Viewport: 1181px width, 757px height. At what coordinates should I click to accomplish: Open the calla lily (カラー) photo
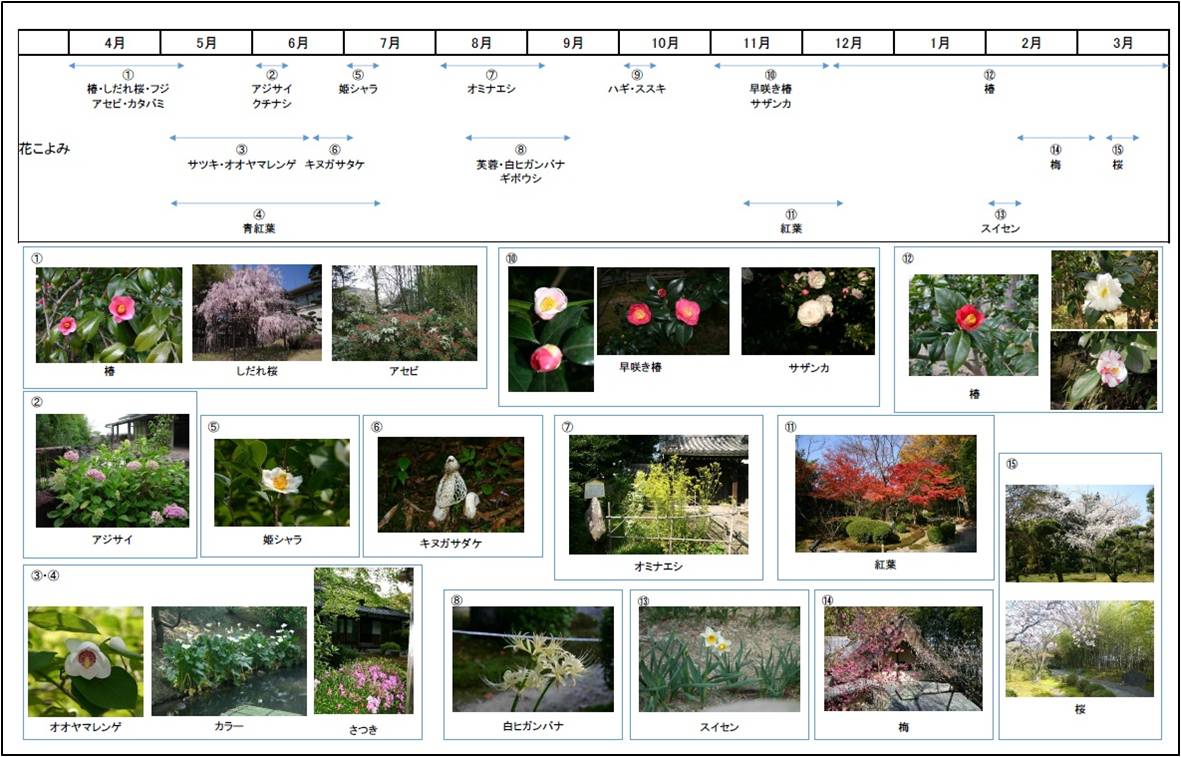pyautogui.click(x=229, y=661)
